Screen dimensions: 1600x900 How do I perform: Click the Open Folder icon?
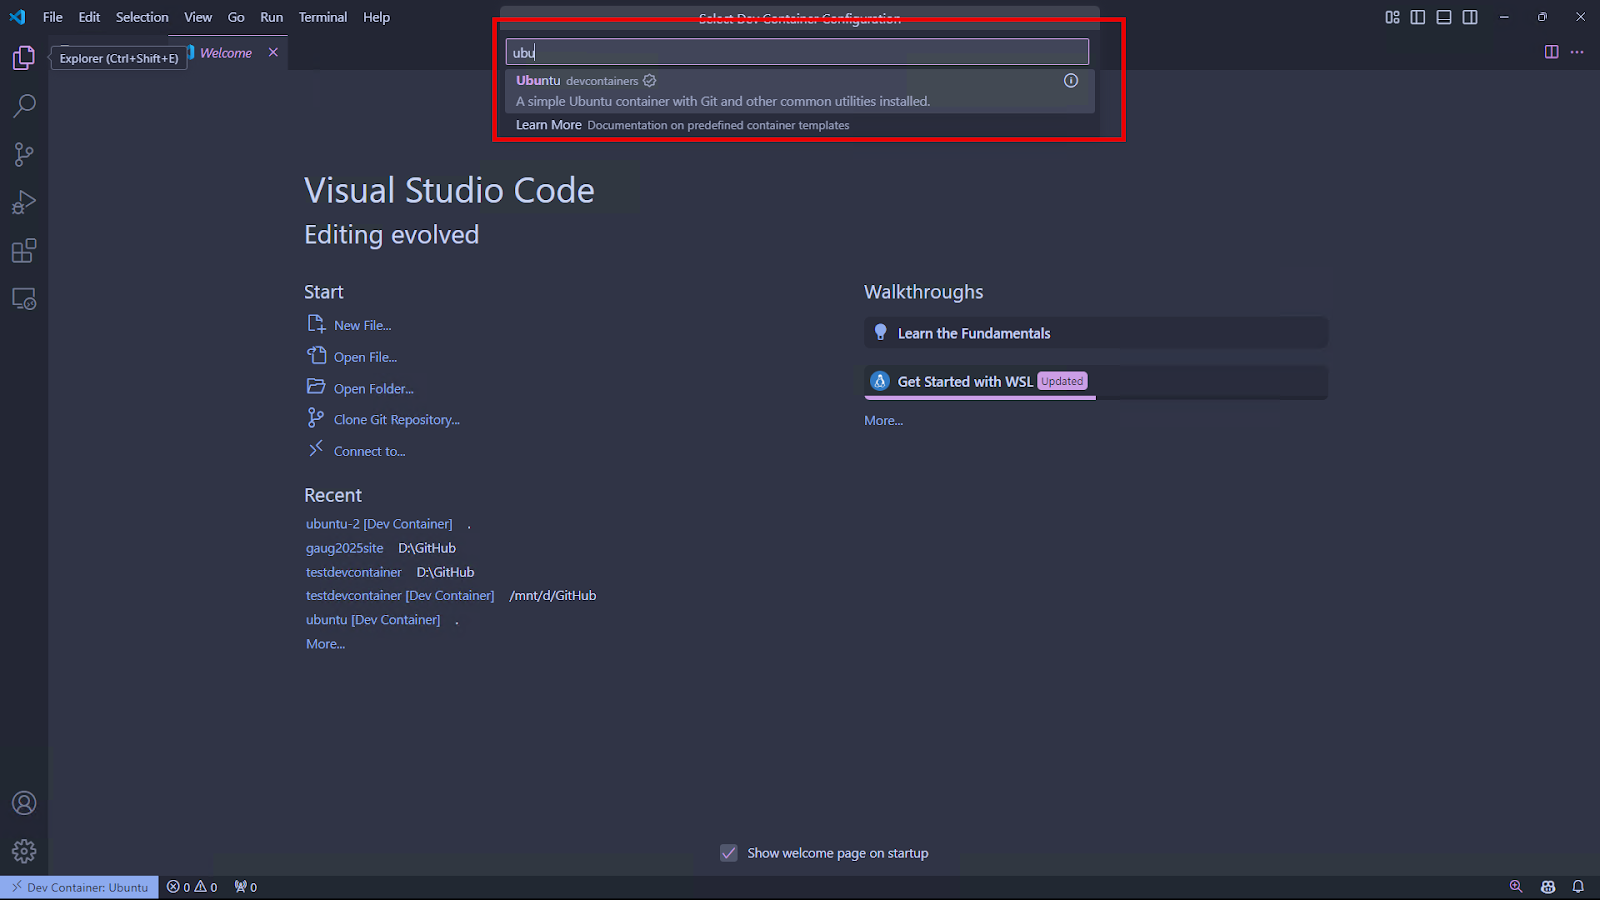pos(316,387)
